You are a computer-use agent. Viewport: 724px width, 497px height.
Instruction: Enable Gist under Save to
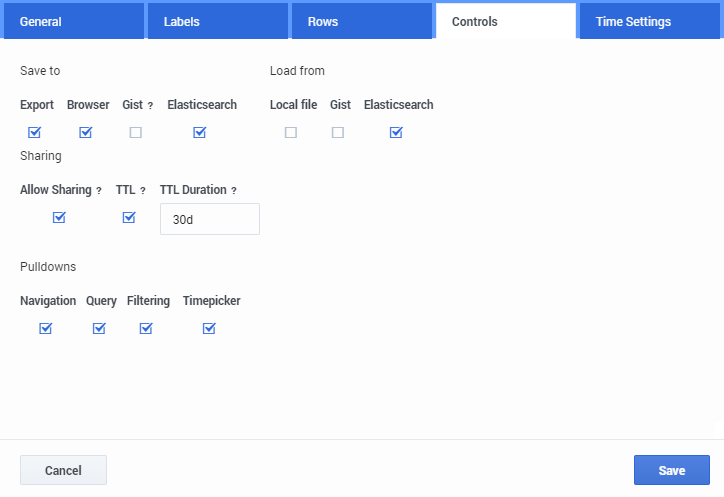point(135,132)
